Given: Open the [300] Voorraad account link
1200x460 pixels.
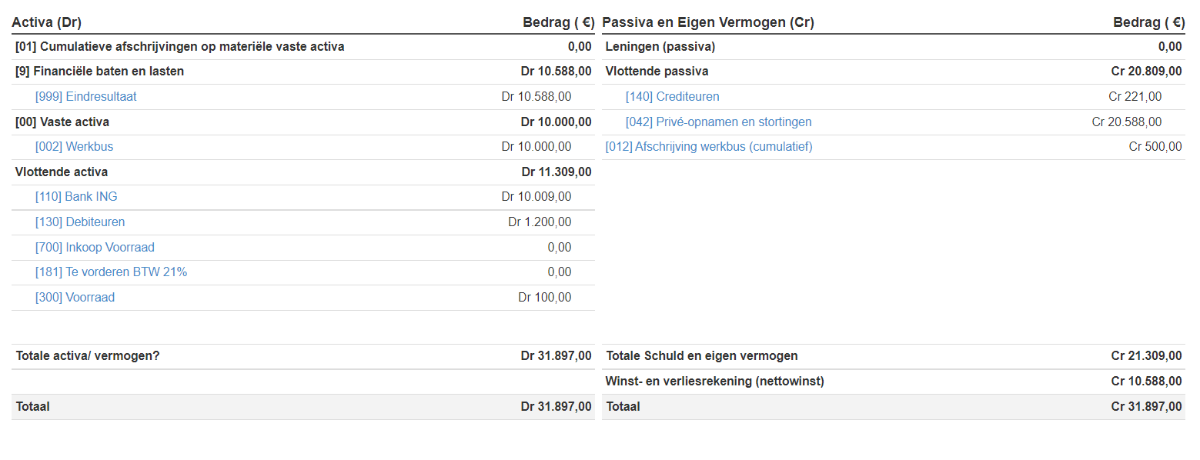Looking at the screenshot, I should click(x=75, y=297).
